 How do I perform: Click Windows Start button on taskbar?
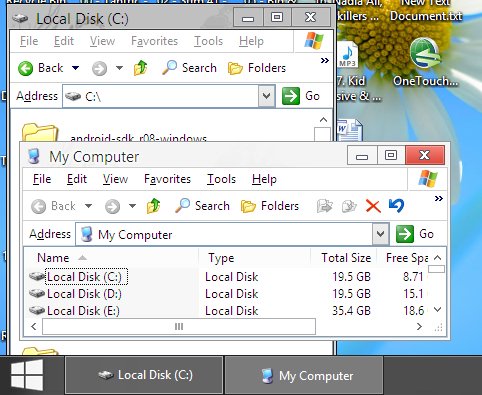click(27, 375)
